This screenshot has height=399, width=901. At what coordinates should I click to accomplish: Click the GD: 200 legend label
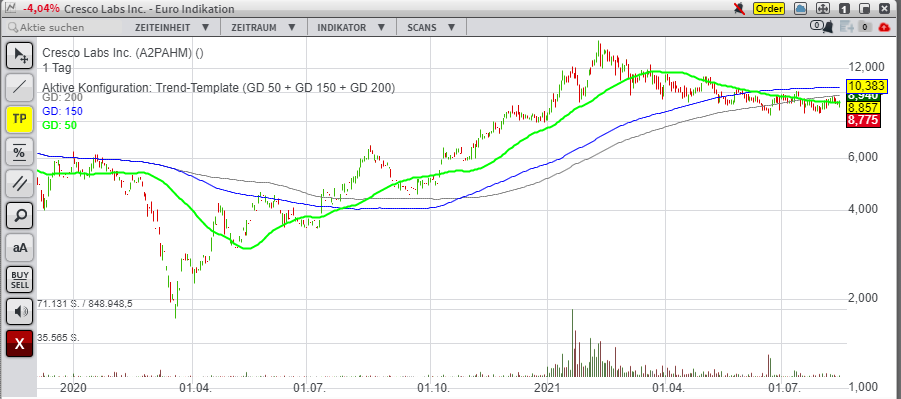coord(63,97)
